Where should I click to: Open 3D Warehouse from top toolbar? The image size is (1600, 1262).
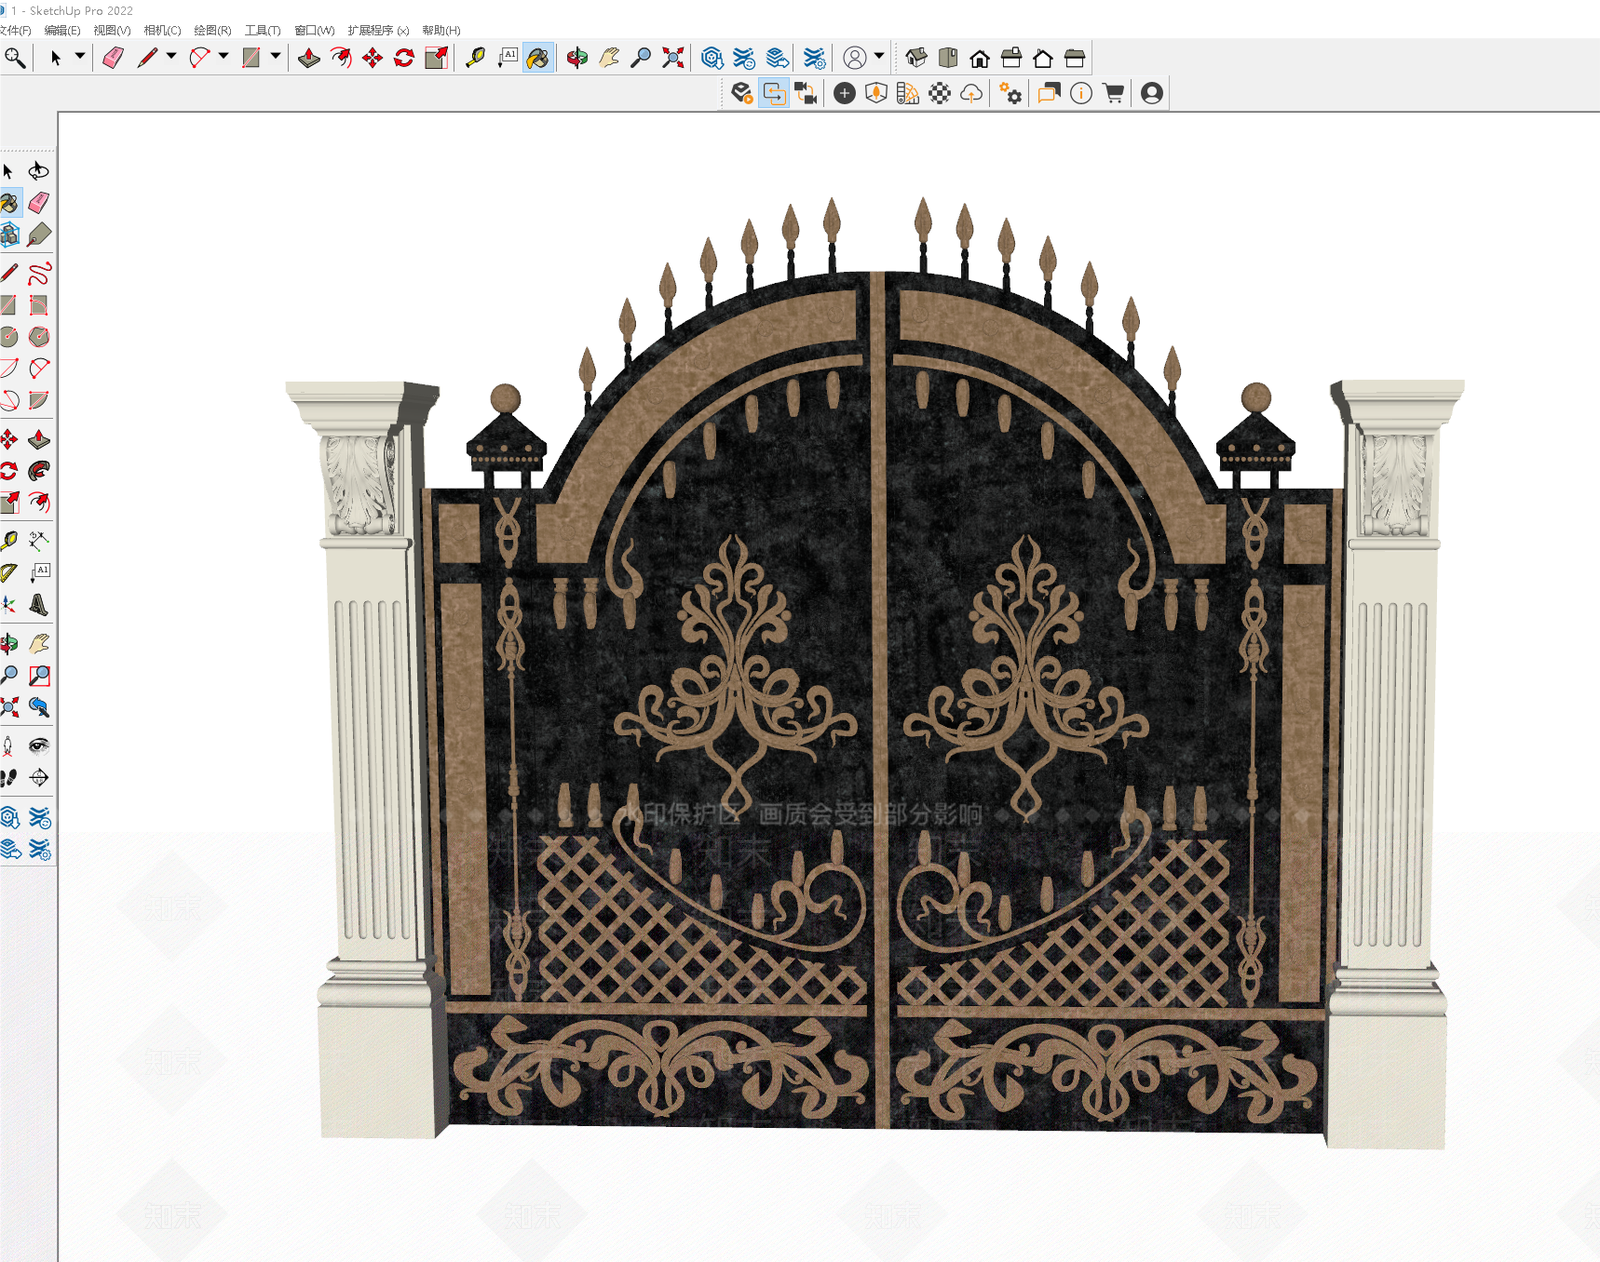pos(712,58)
